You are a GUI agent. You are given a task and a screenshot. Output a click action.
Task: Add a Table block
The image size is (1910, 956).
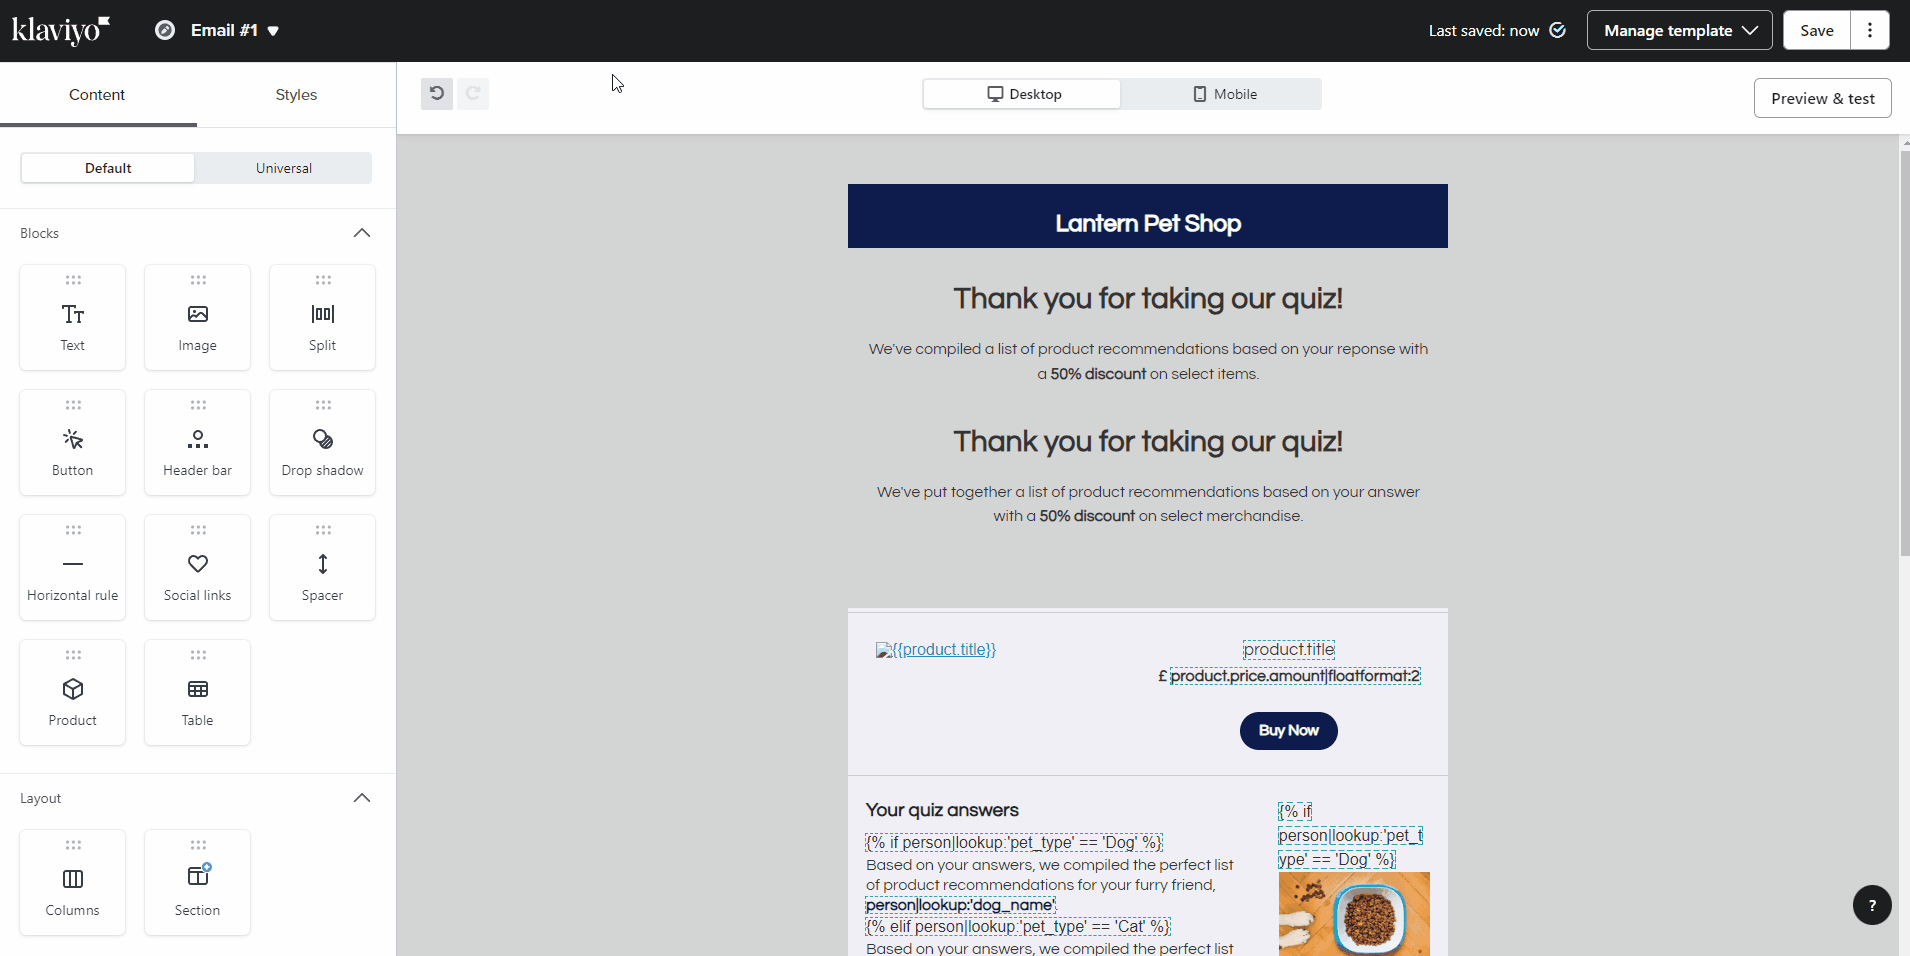(198, 692)
